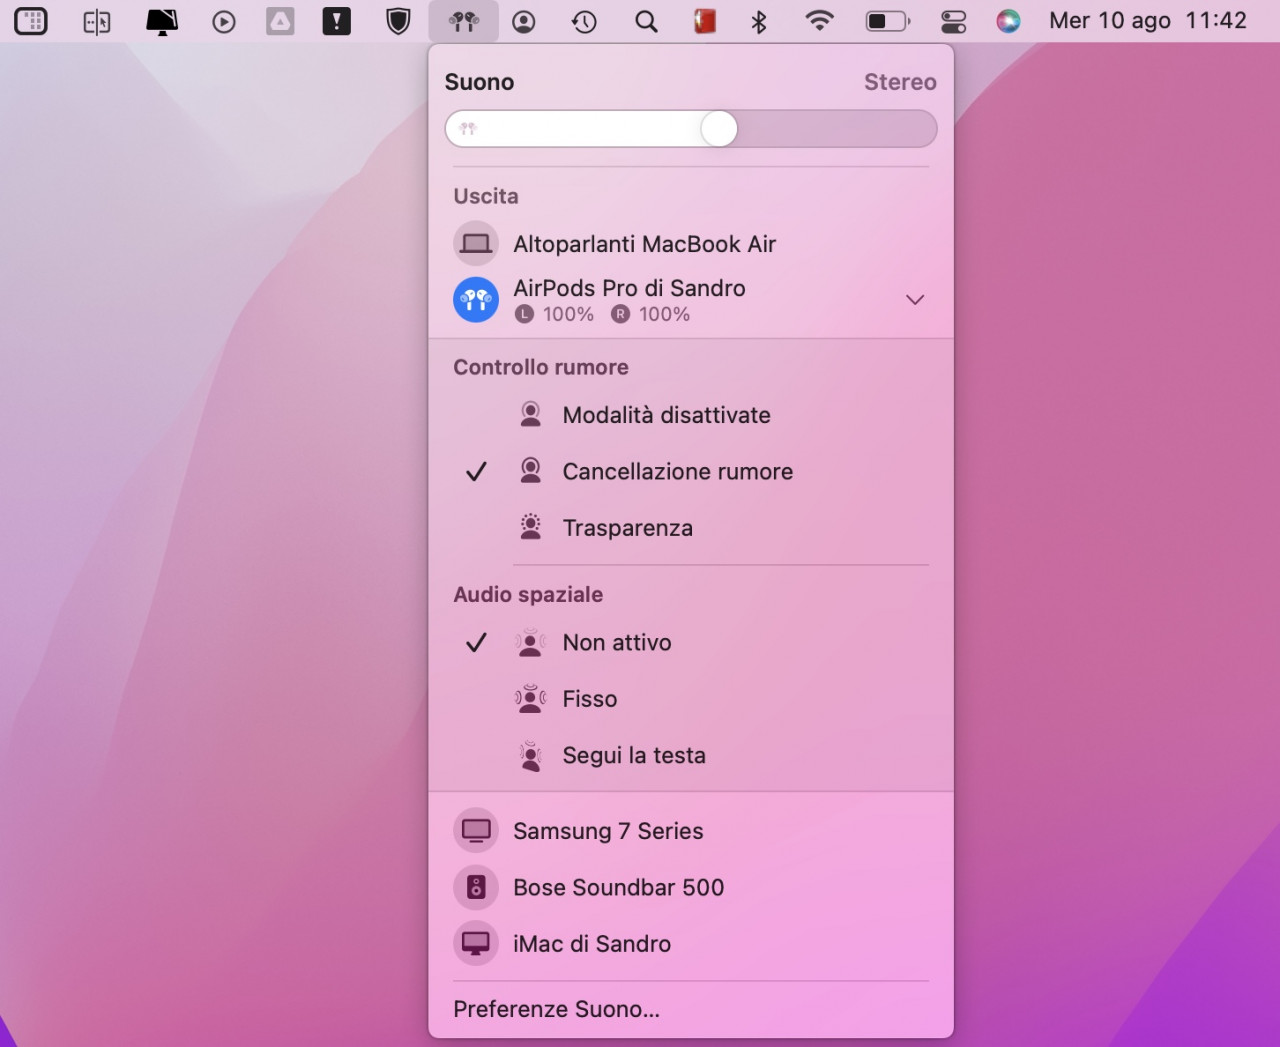
Task: Click the black display icon in menu bar
Action: 161,21
